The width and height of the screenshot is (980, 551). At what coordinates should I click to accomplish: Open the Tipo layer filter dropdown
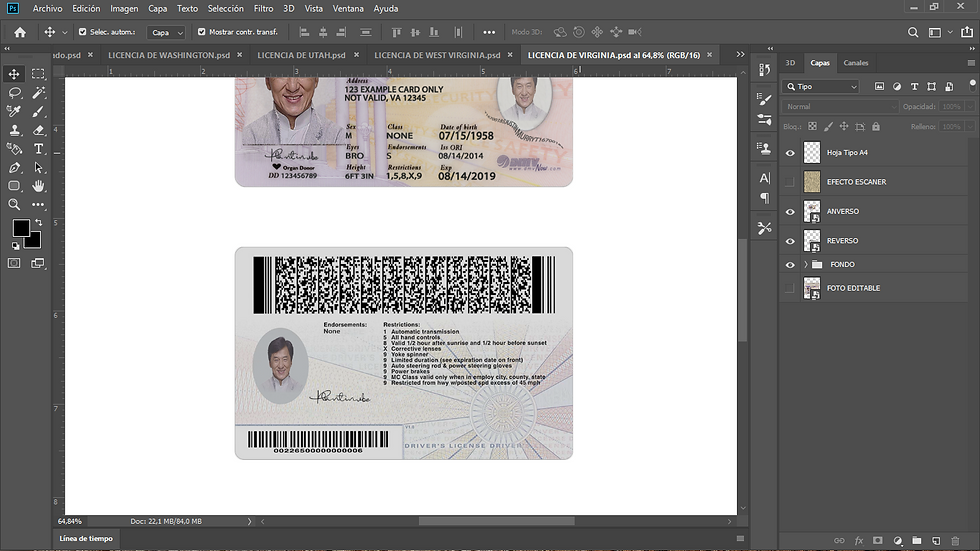pos(821,87)
